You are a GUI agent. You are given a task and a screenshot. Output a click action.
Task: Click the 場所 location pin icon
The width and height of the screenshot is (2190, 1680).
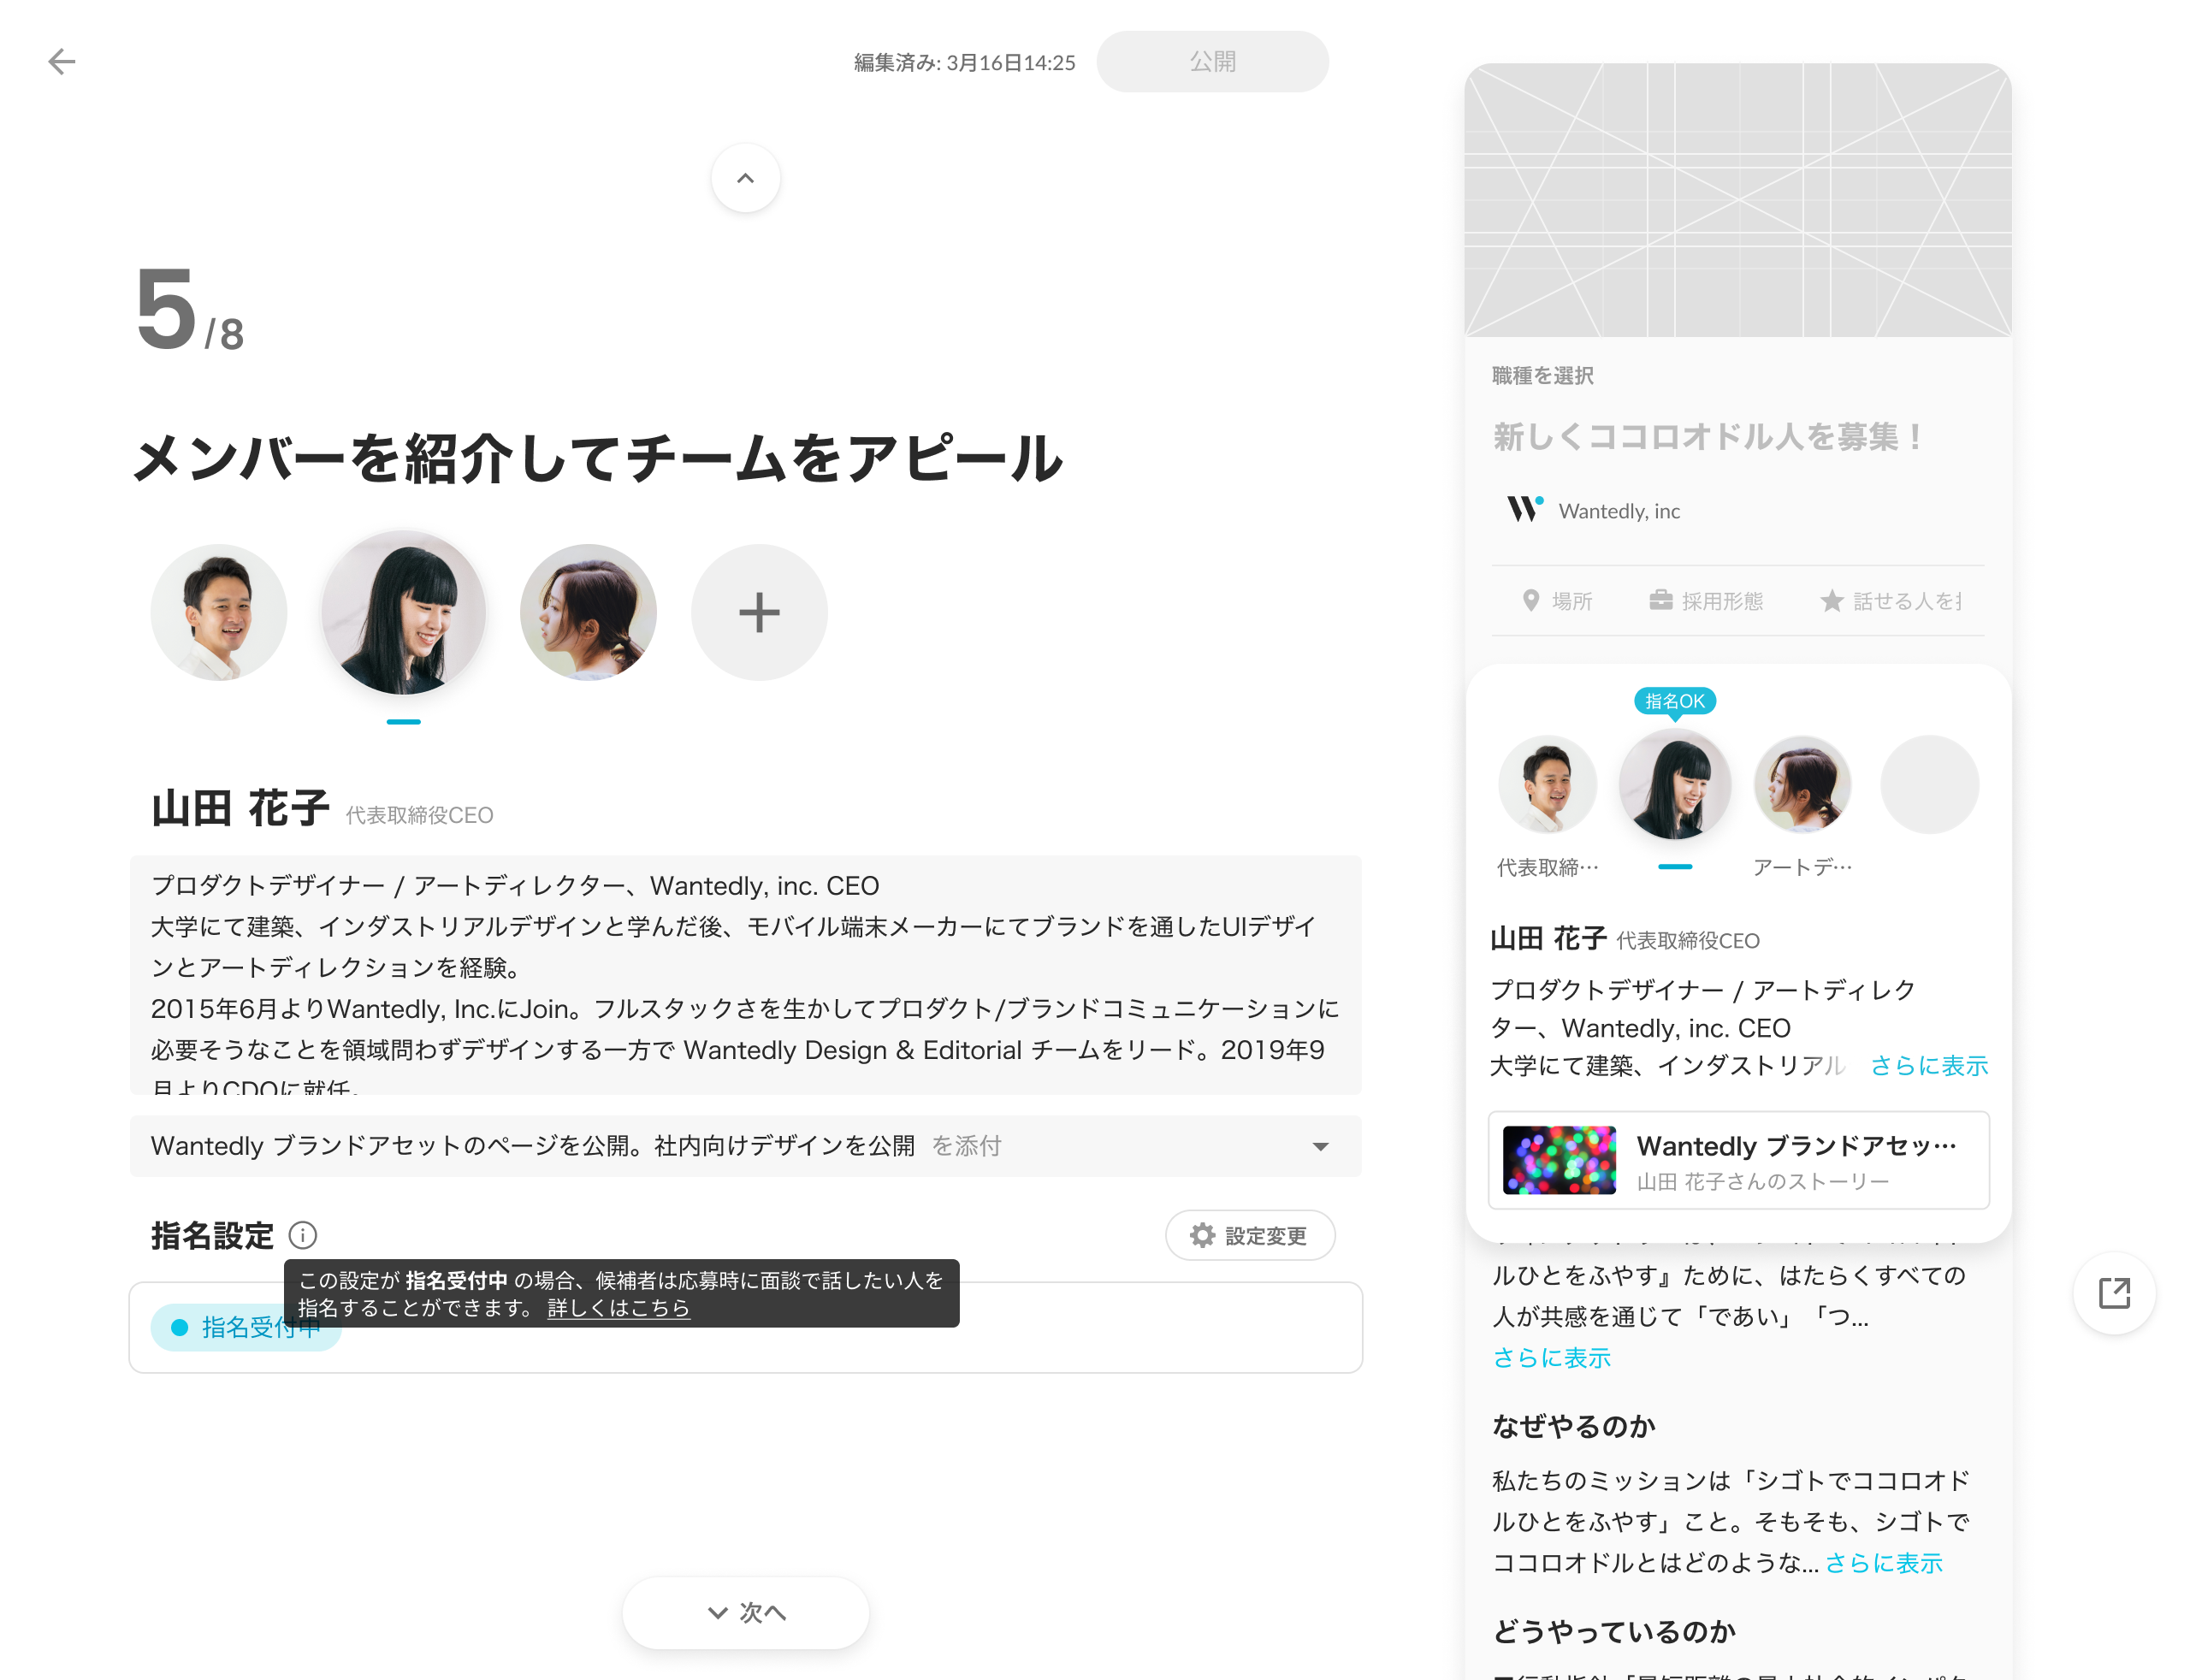coord(1530,601)
